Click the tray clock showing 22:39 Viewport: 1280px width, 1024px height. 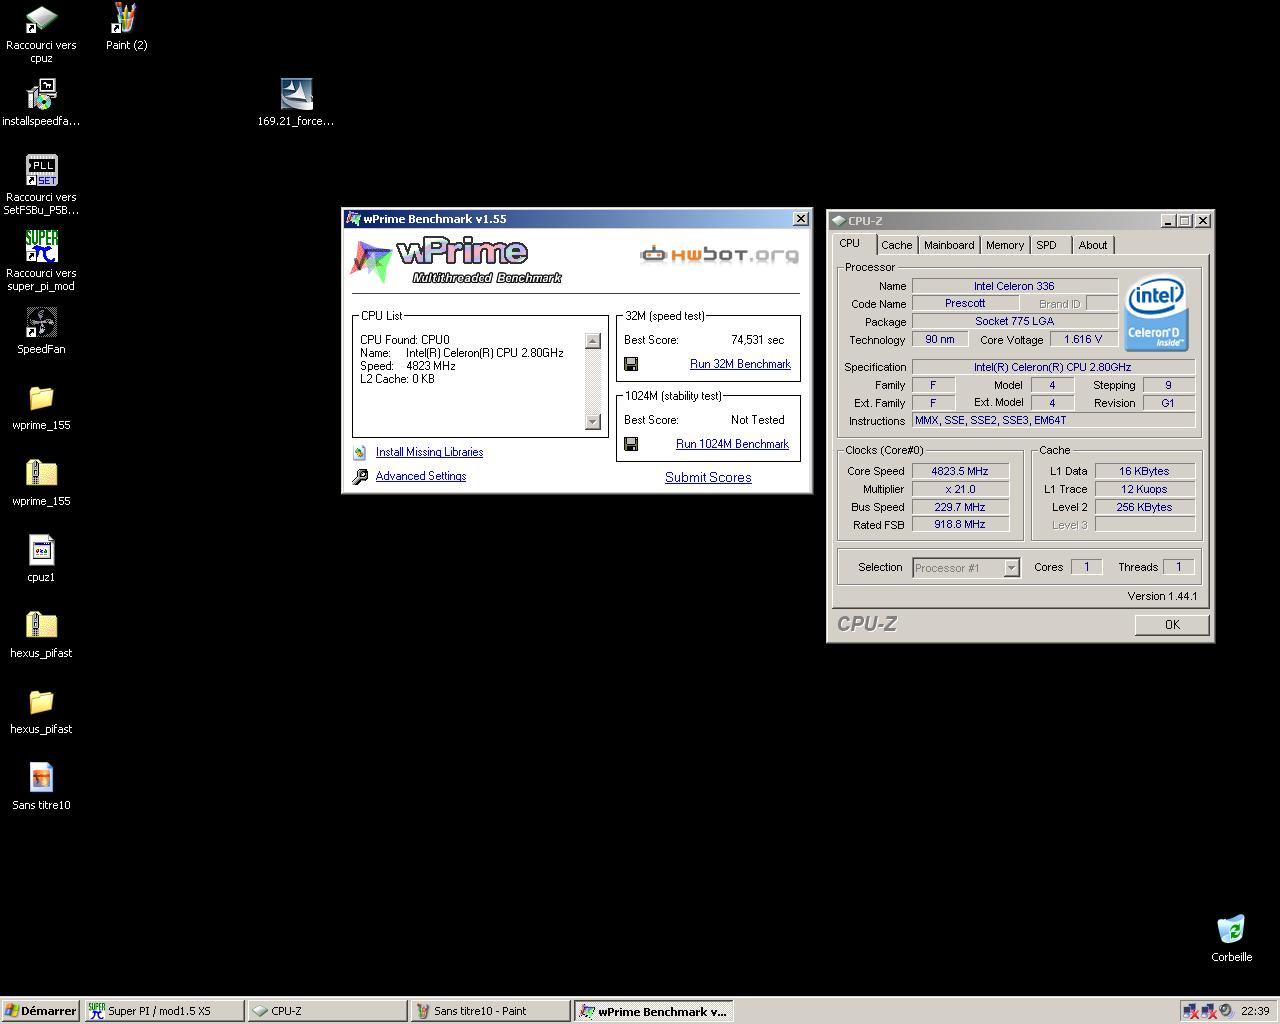[x=1255, y=1011]
